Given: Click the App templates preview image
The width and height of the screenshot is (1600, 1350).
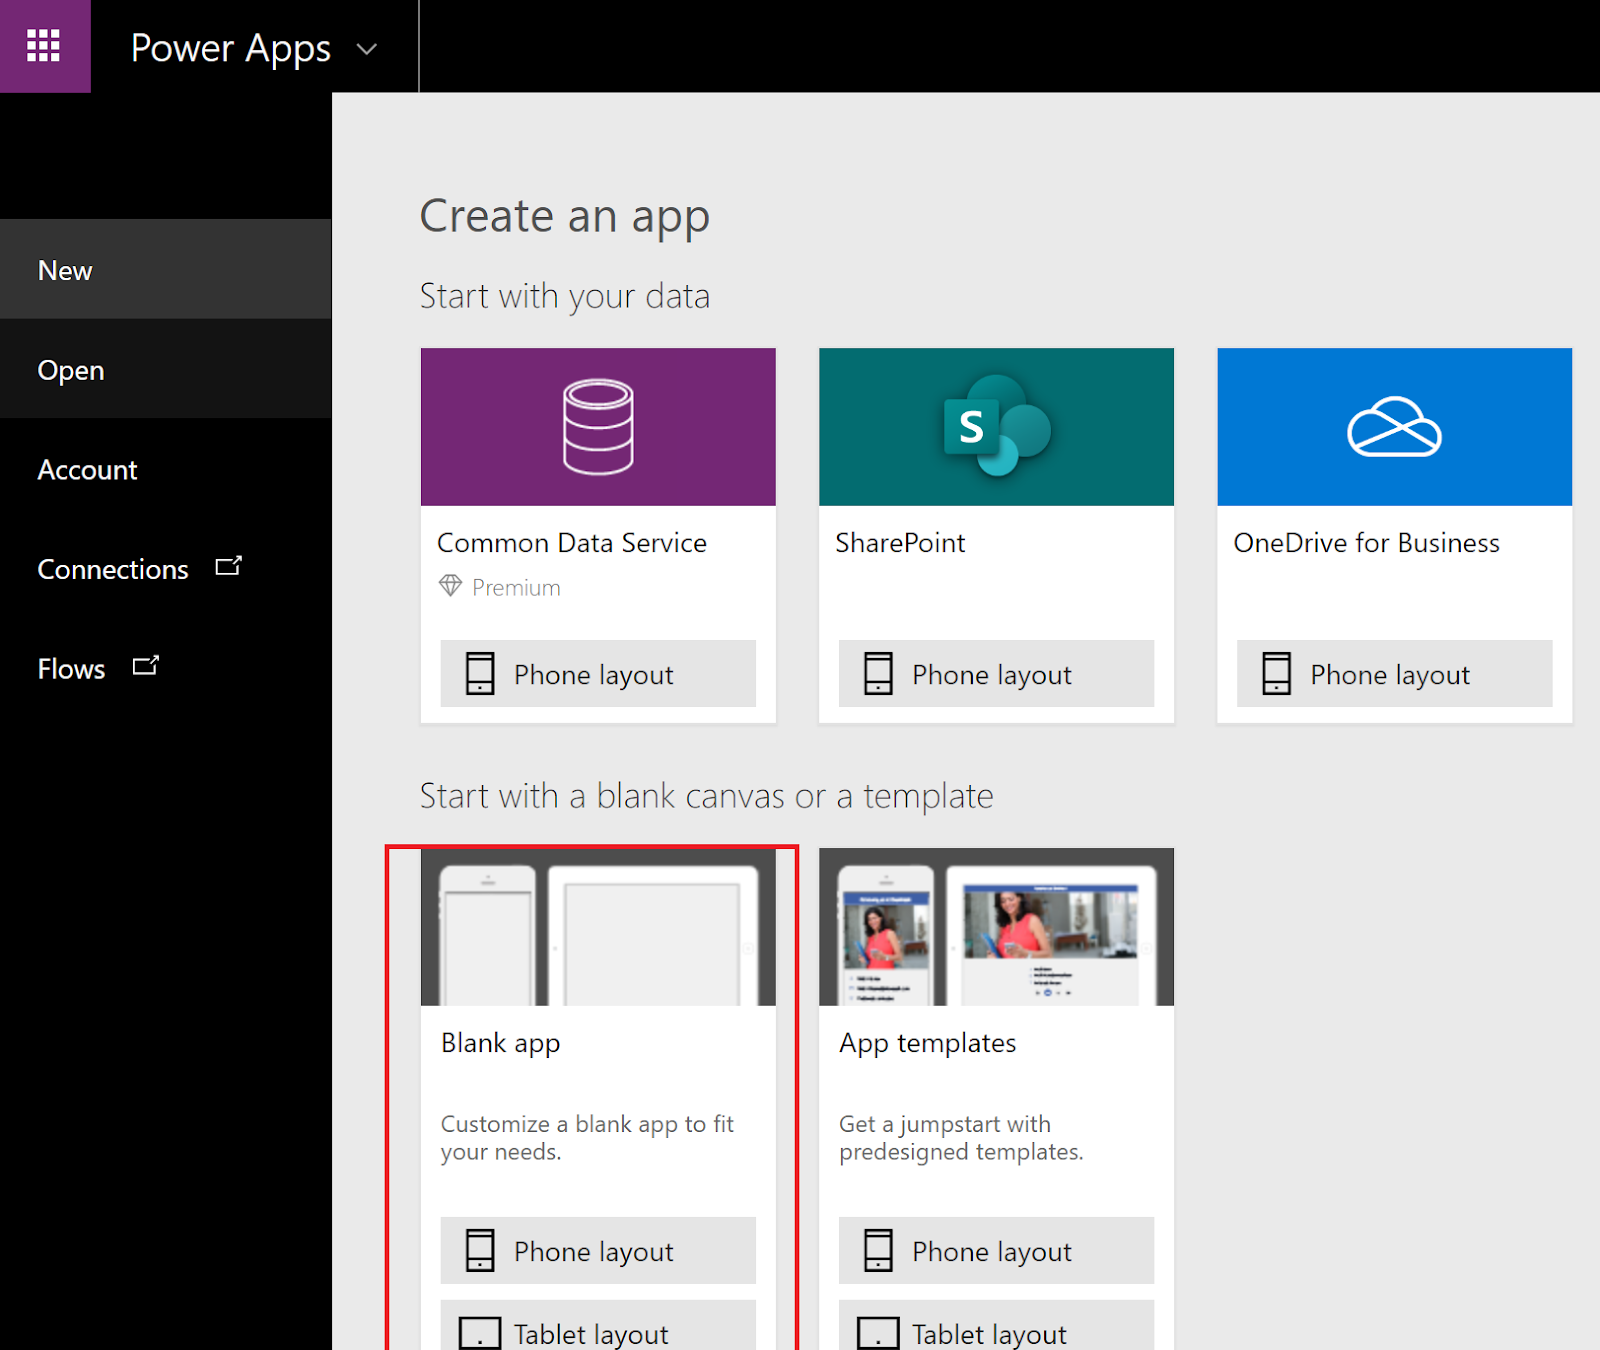Looking at the screenshot, I should (x=995, y=926).
